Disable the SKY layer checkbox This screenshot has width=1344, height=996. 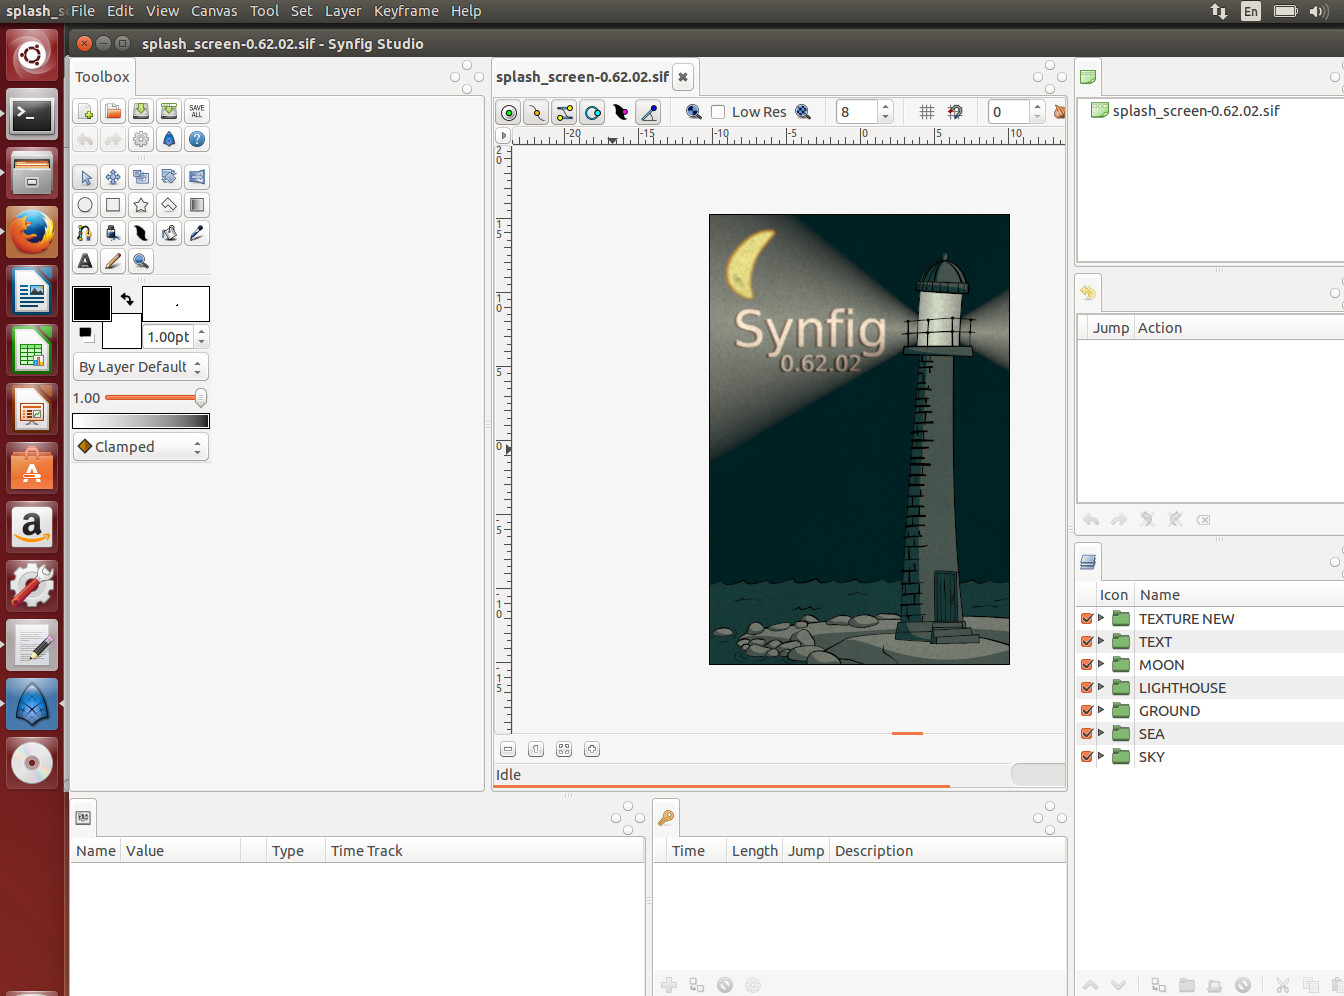(1087, 757)
